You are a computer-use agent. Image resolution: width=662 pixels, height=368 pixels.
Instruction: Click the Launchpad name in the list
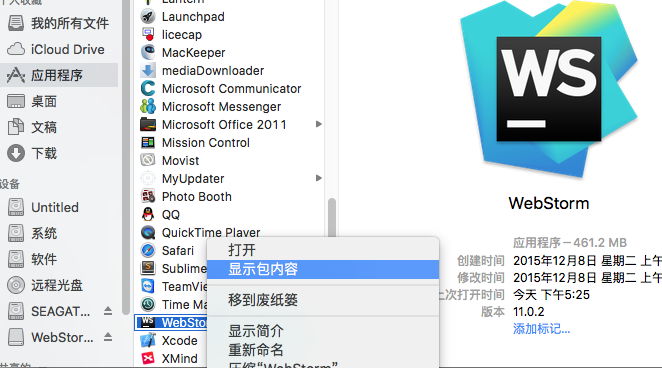coord(193,17)
